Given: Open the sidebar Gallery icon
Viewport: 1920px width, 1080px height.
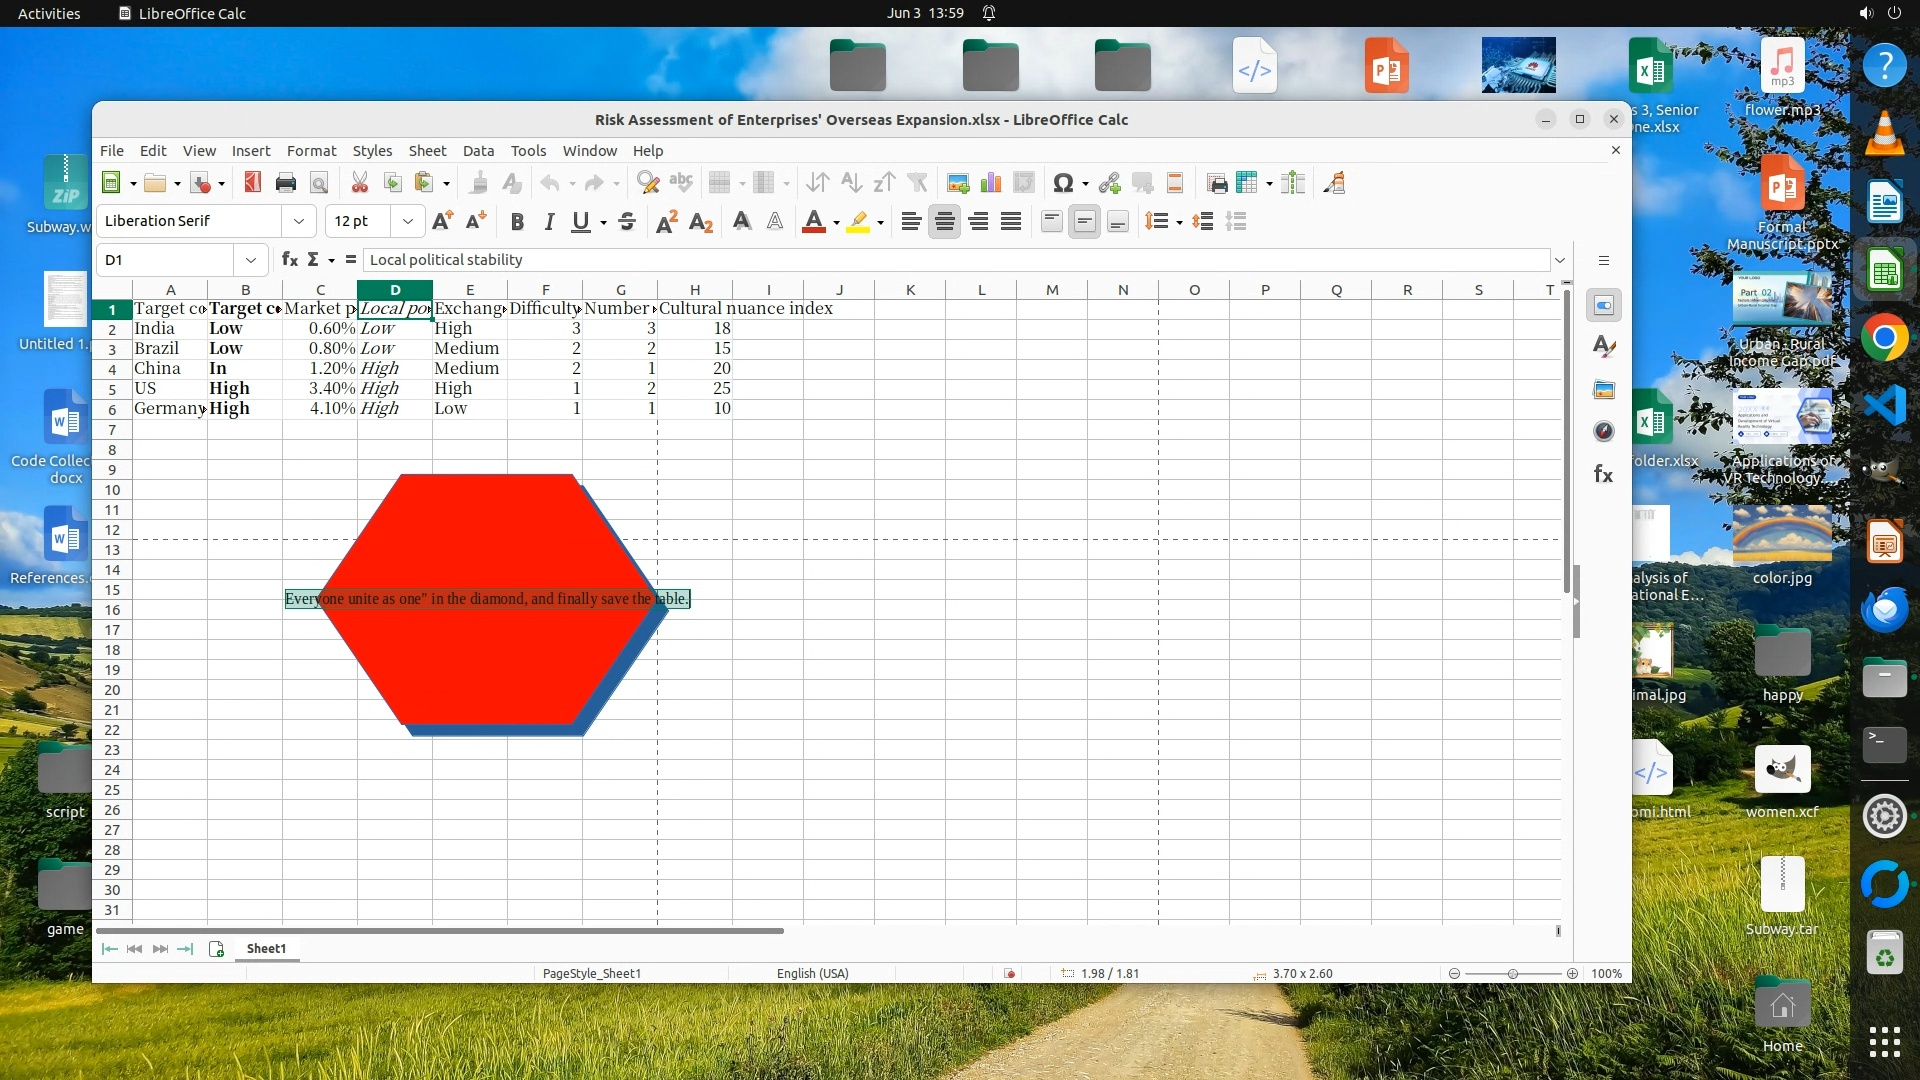Looking at the screenshot, I should [x=1604, y=389].
